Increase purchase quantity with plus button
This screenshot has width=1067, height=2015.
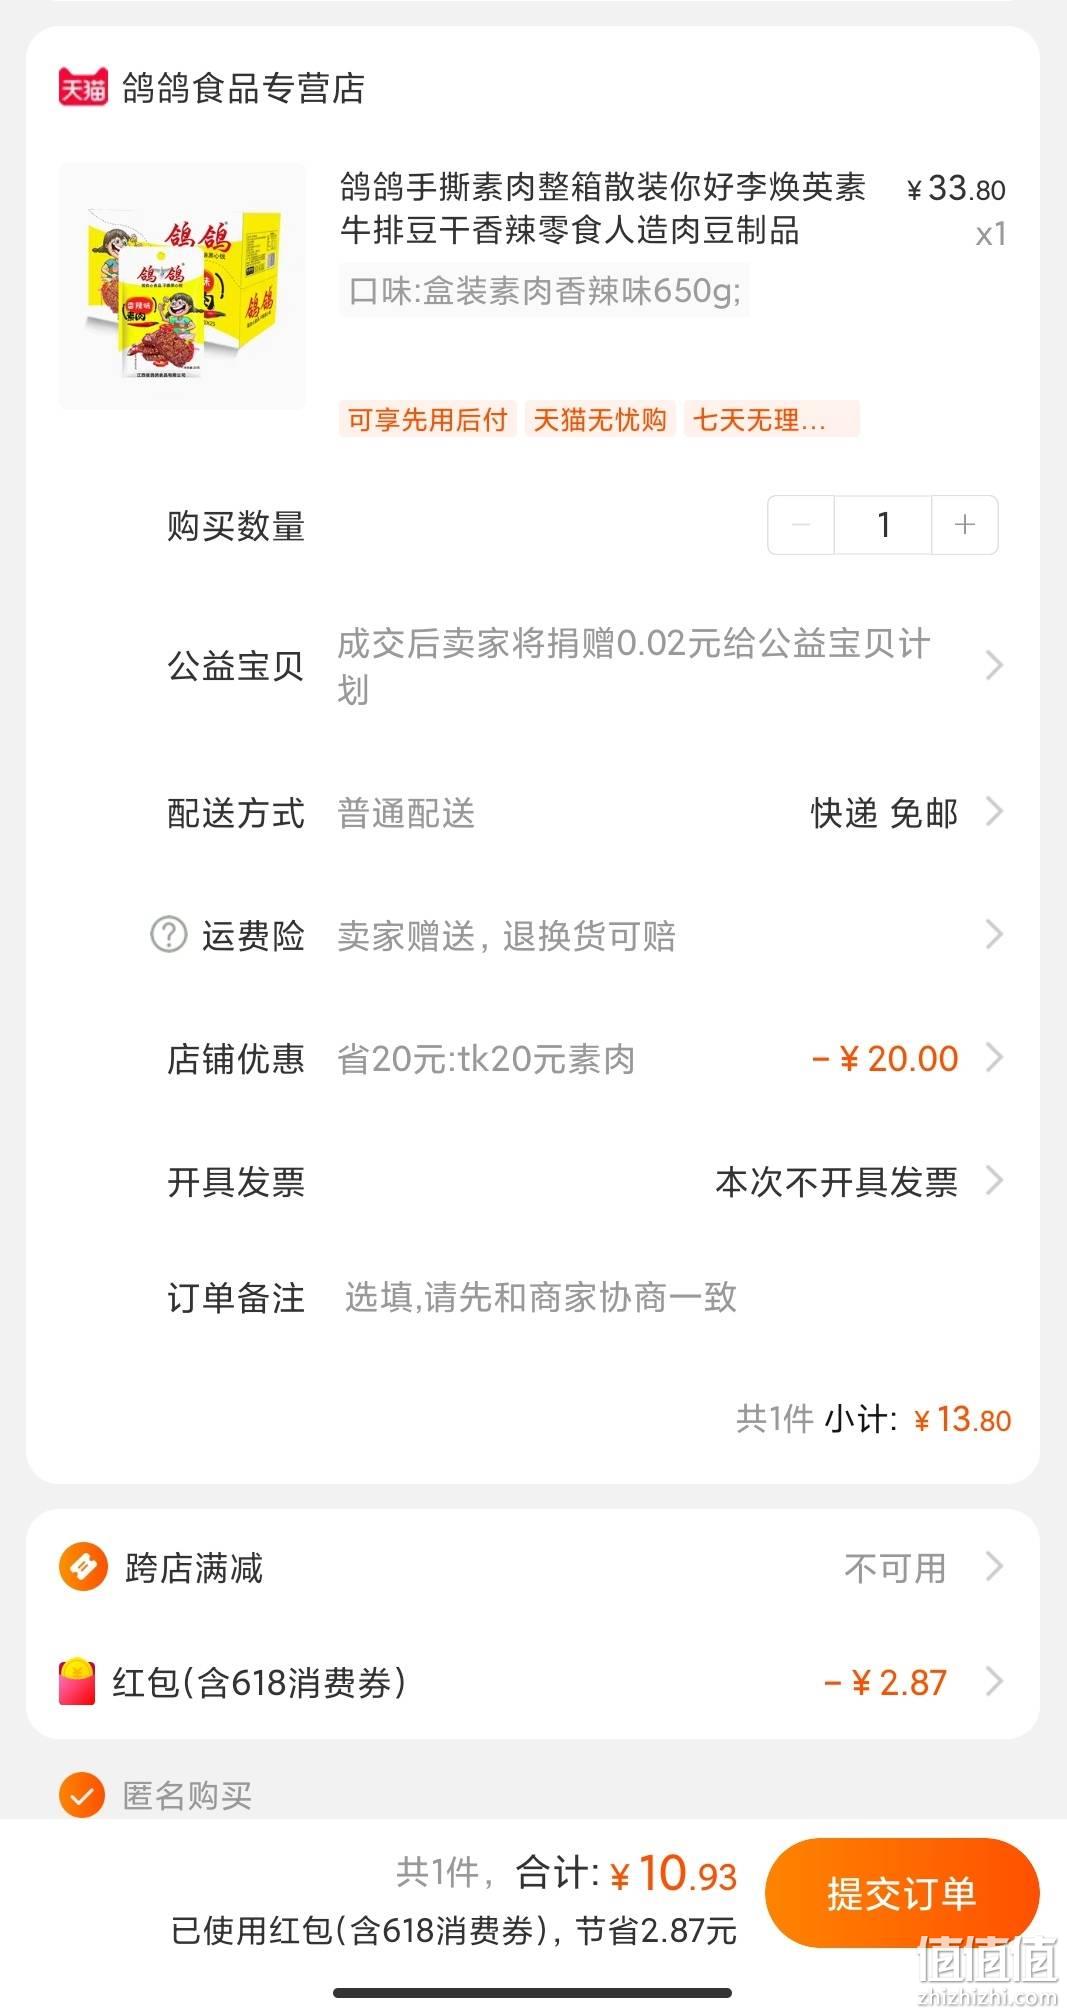(965, 525)
